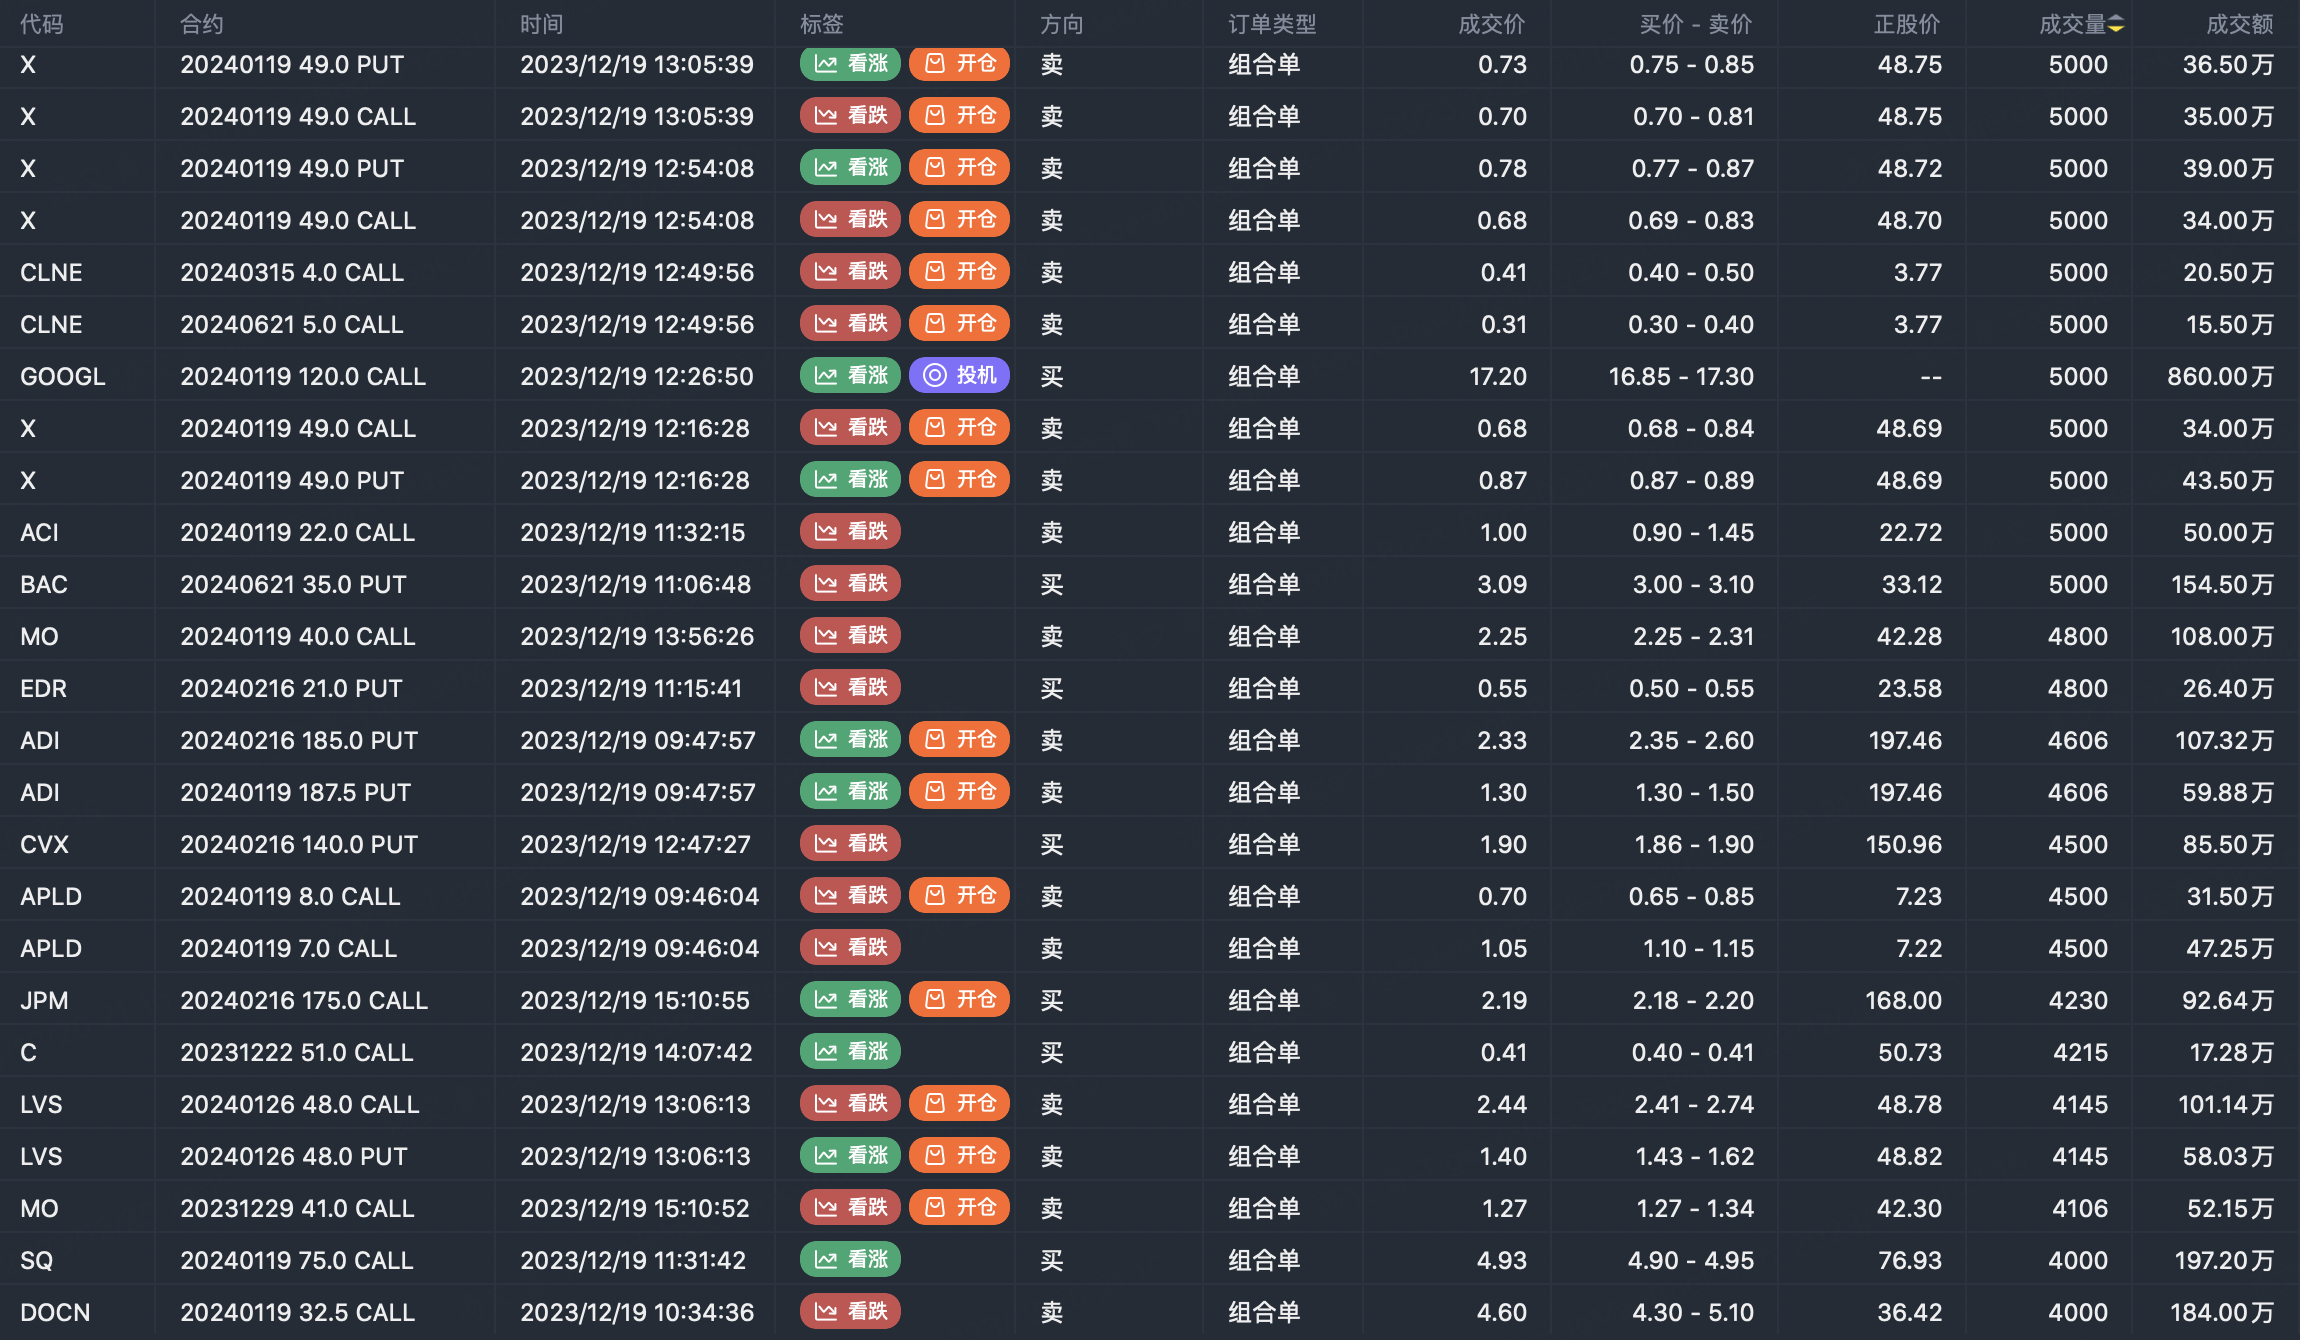
Task: Click the 成交量 sort arrow icon
Action: coord(2116,24)
